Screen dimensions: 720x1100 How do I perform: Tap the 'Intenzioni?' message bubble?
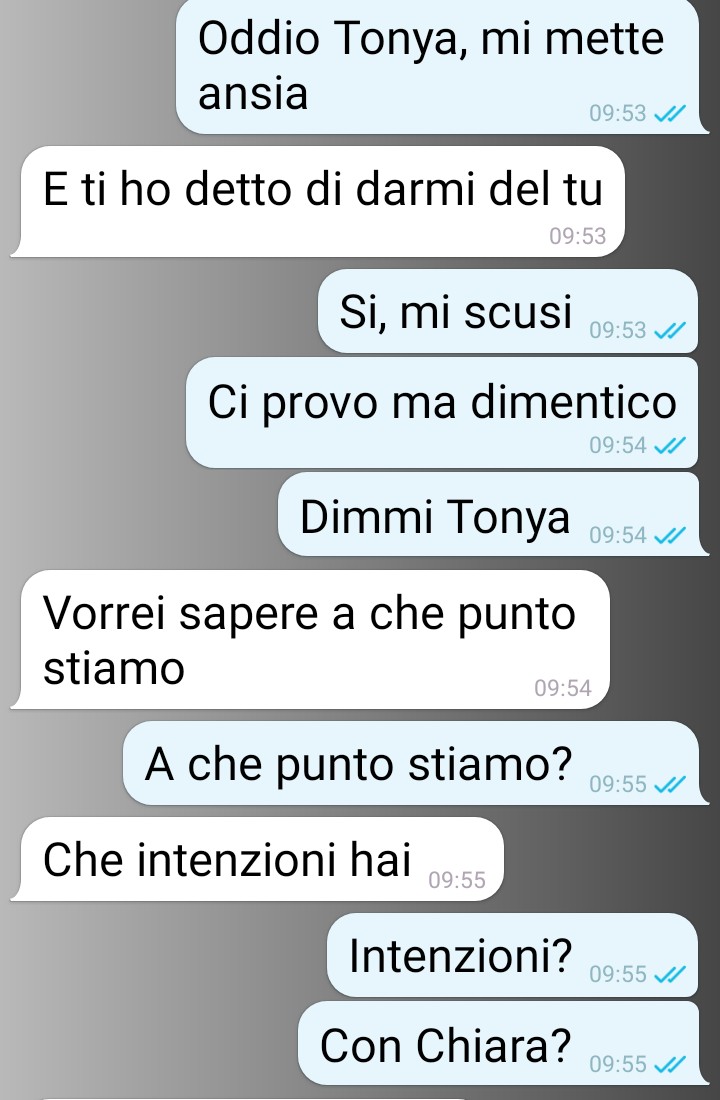pyautogui.click(x=512, y=955)
